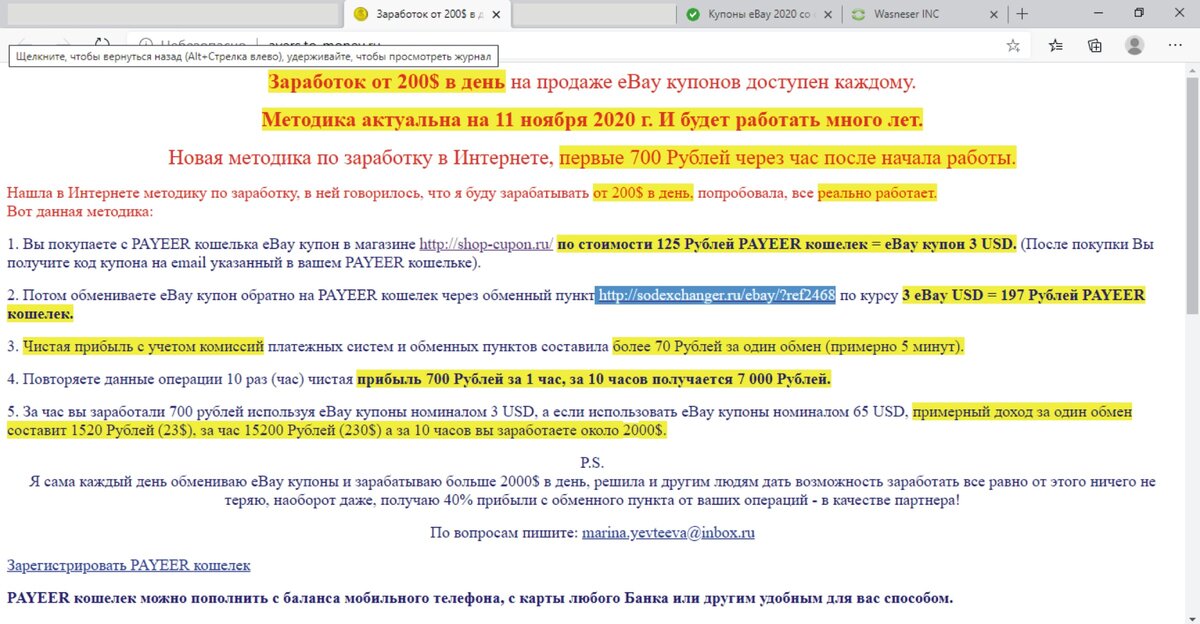Add this page to favorites with the star icon
1200x624 pixels.
[x=1013, y=45]
